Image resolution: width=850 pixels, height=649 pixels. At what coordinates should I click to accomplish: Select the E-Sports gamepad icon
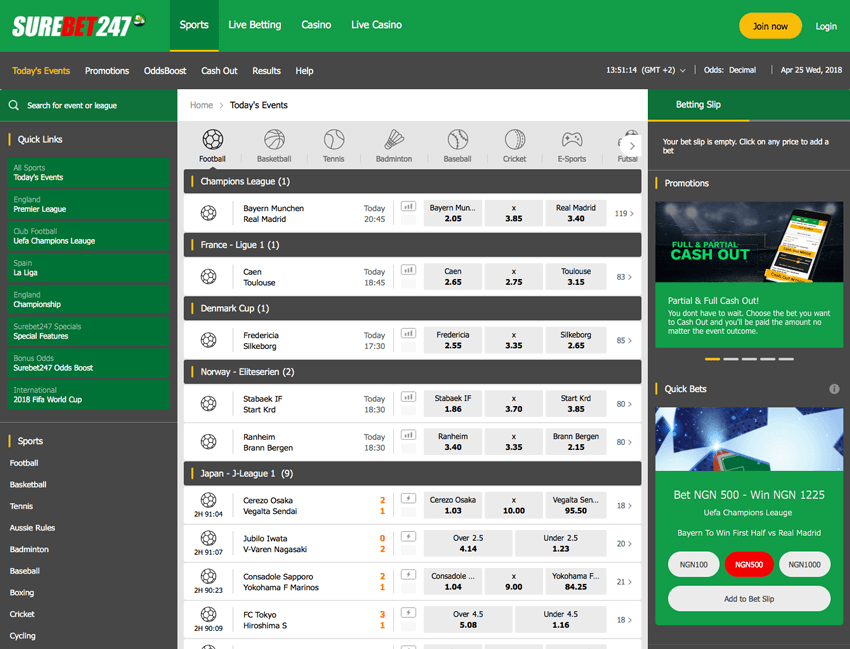572,139
